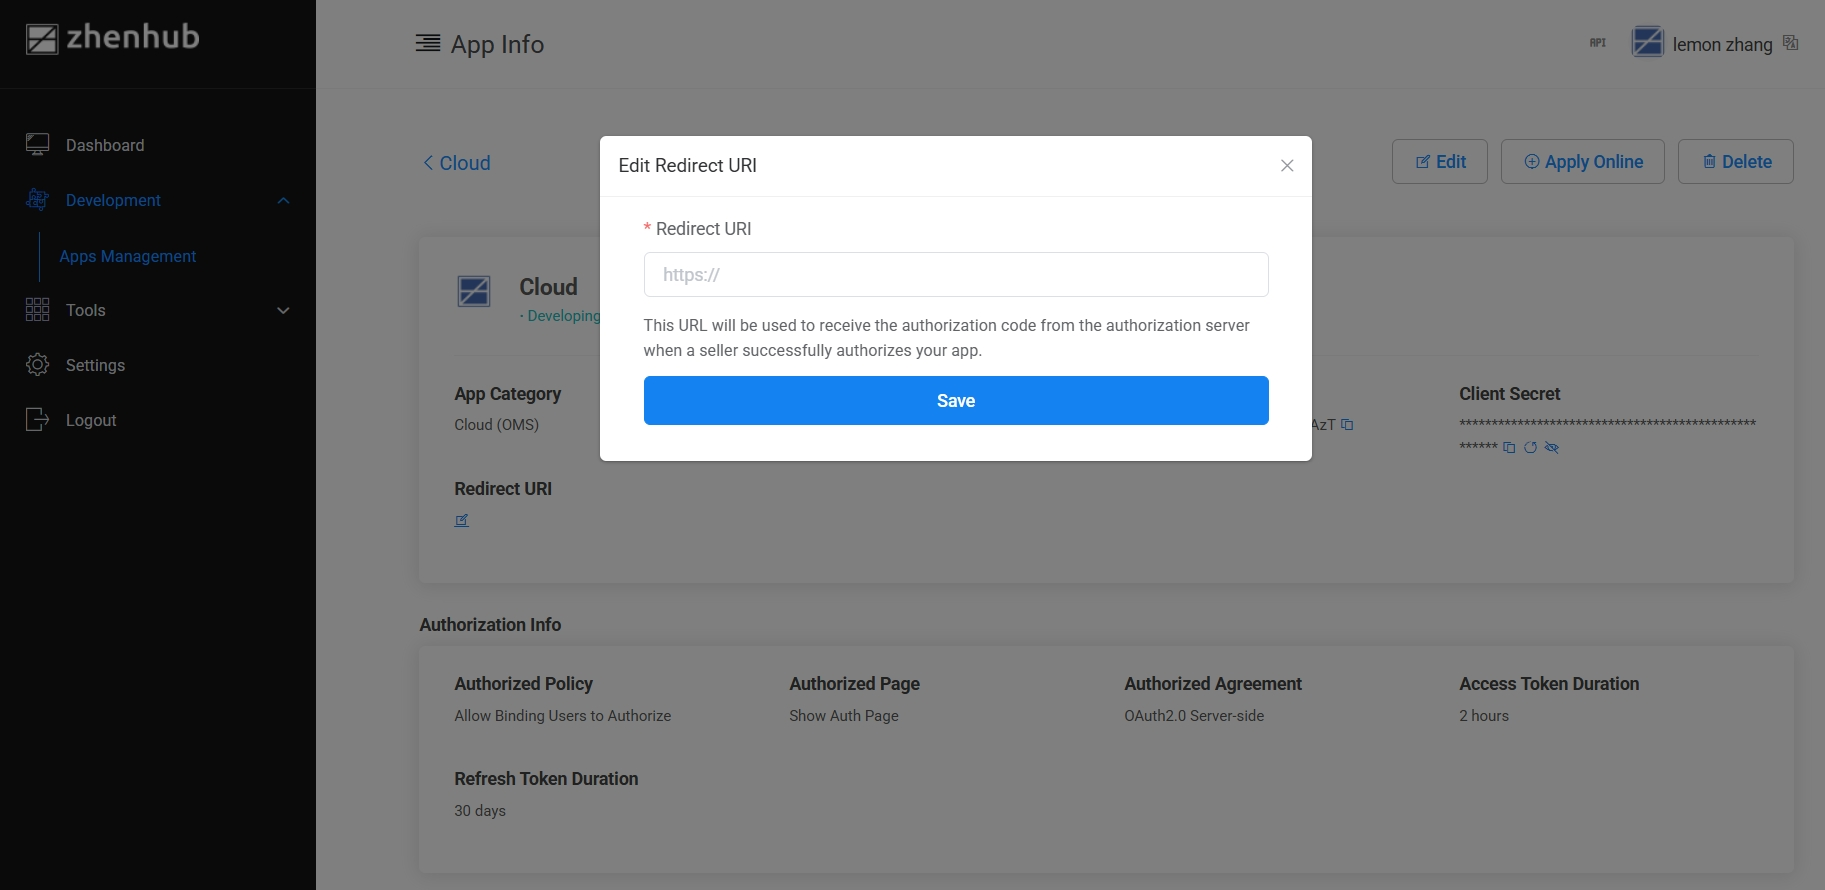Collapse the Development menu chevron
The width and height of the screenshot is (1825, 890).
(x=283, y=201)
